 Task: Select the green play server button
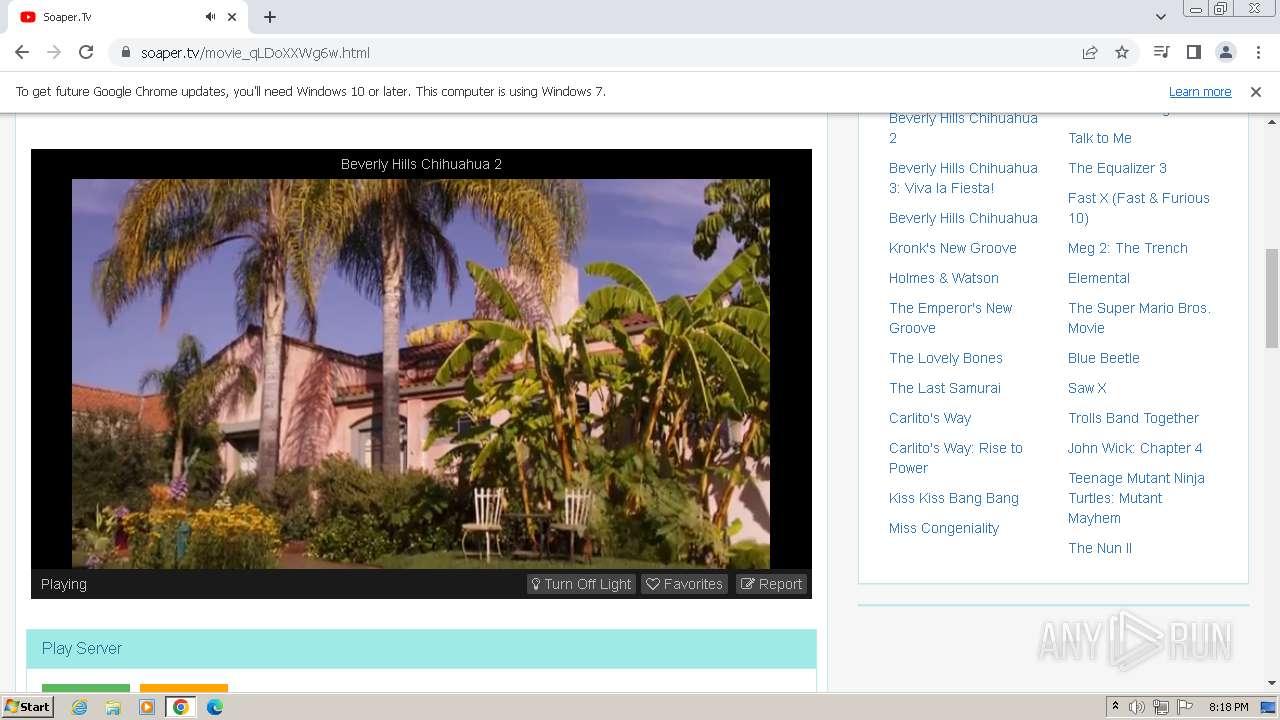[x=86, y=688]
